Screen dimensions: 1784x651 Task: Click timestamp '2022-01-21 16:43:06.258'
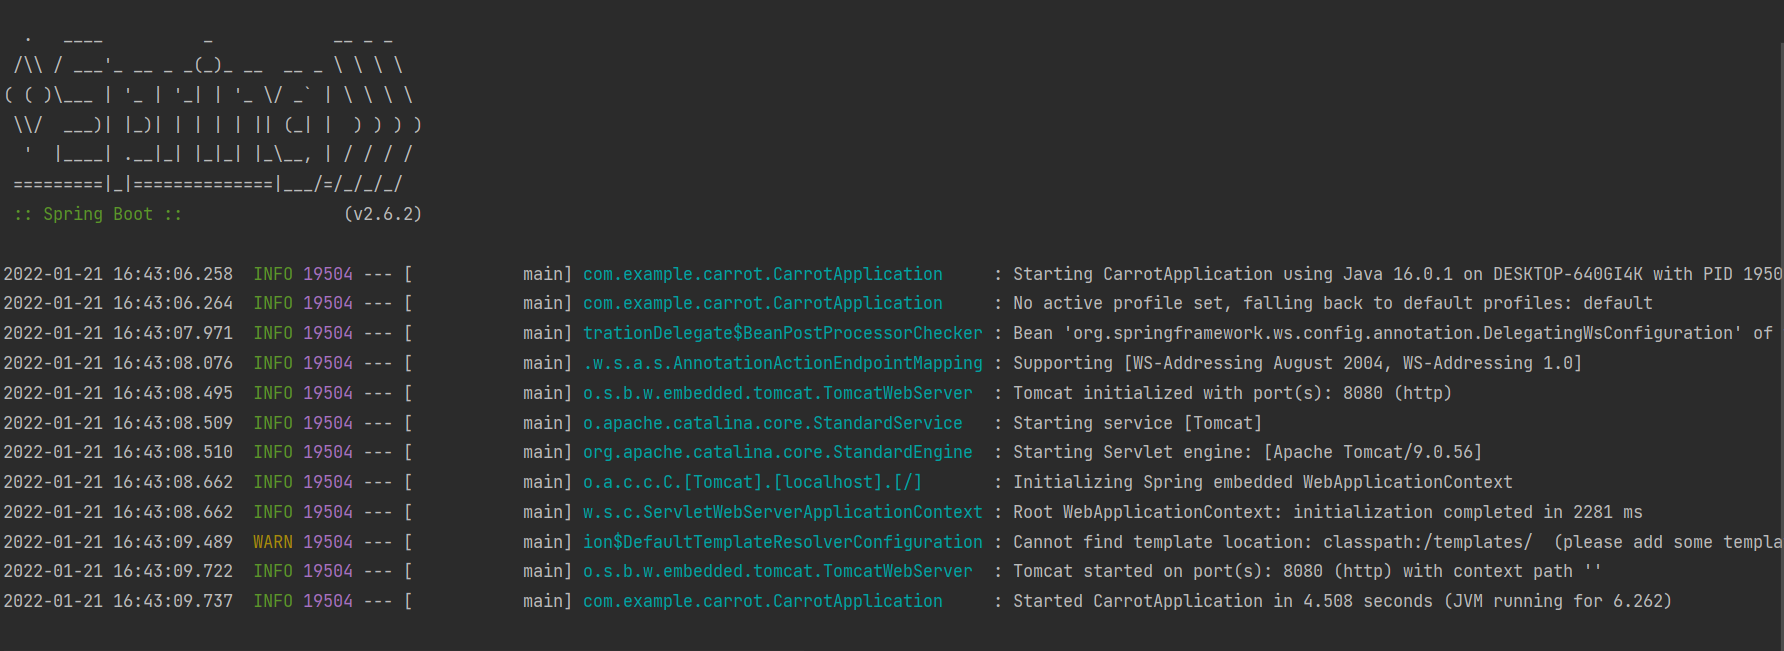point(118,274)
